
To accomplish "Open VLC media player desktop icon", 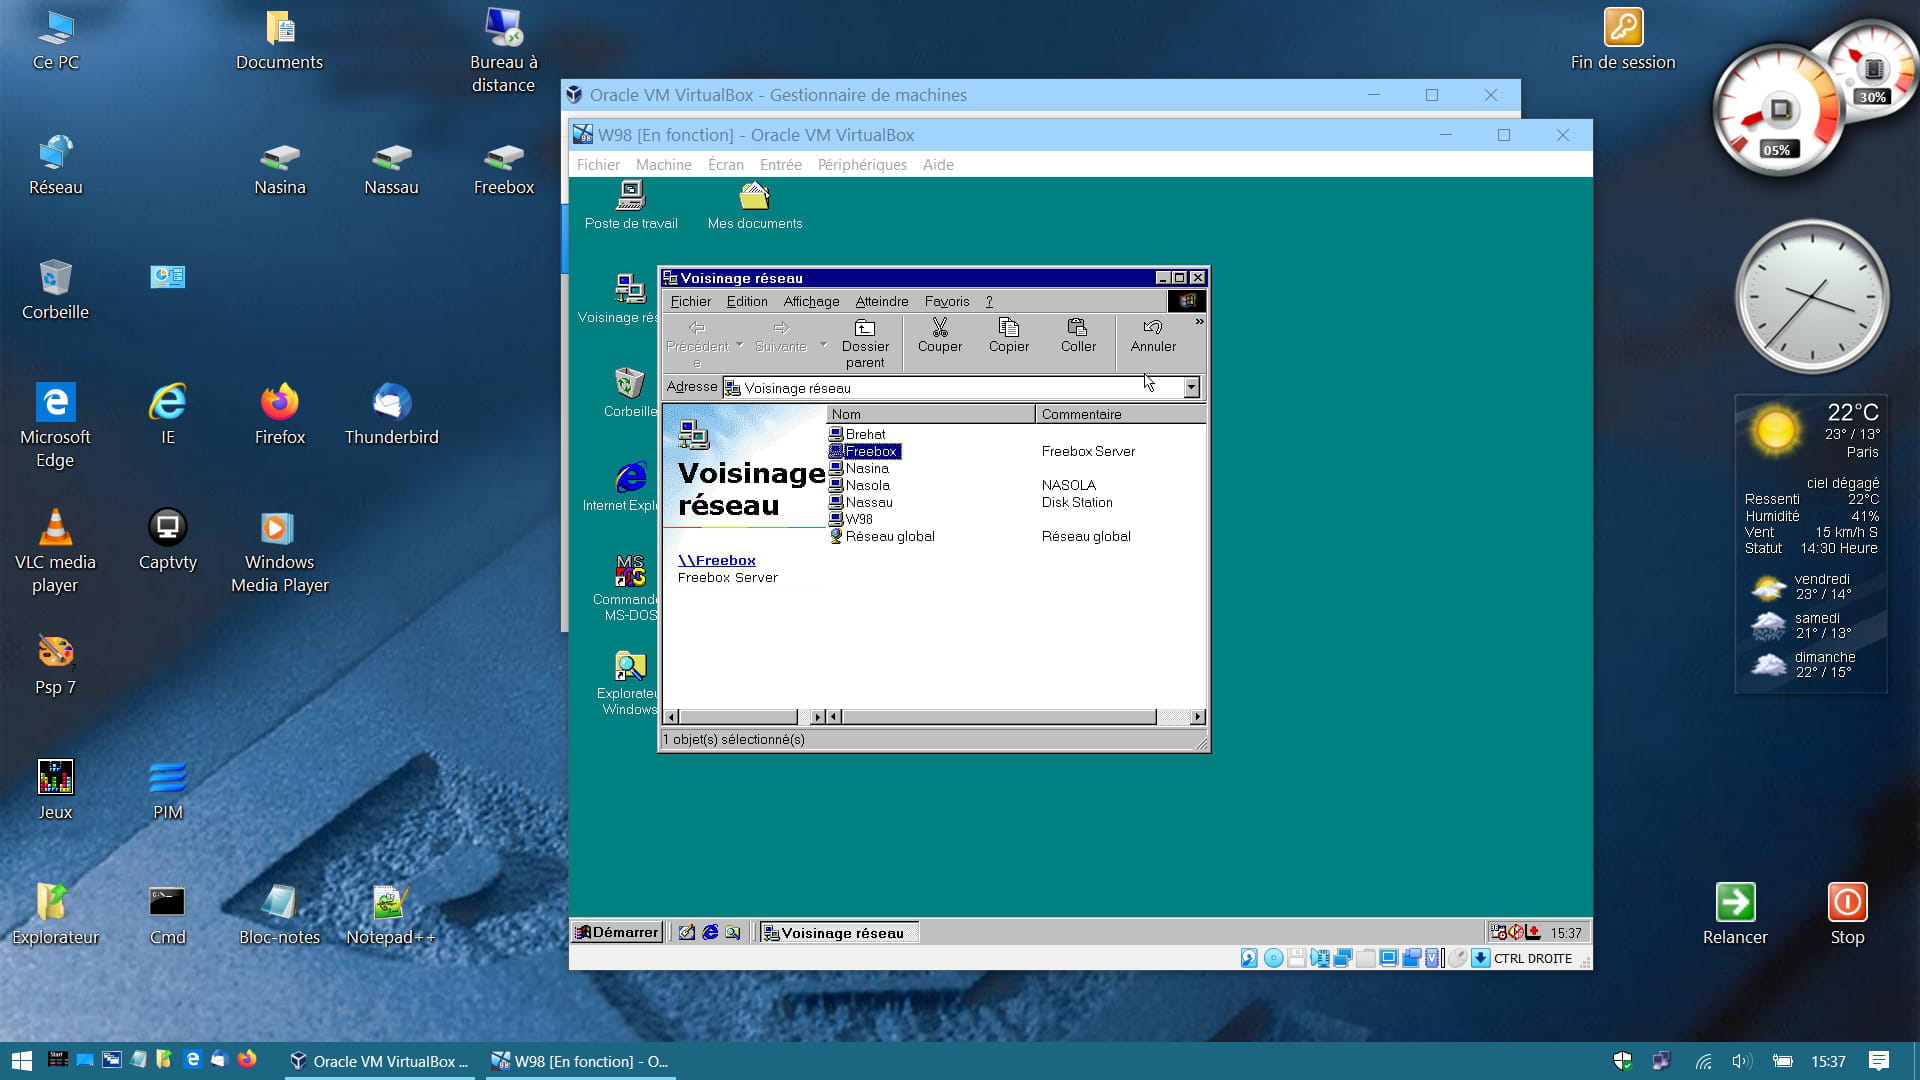I will click(x=55, y=551).
